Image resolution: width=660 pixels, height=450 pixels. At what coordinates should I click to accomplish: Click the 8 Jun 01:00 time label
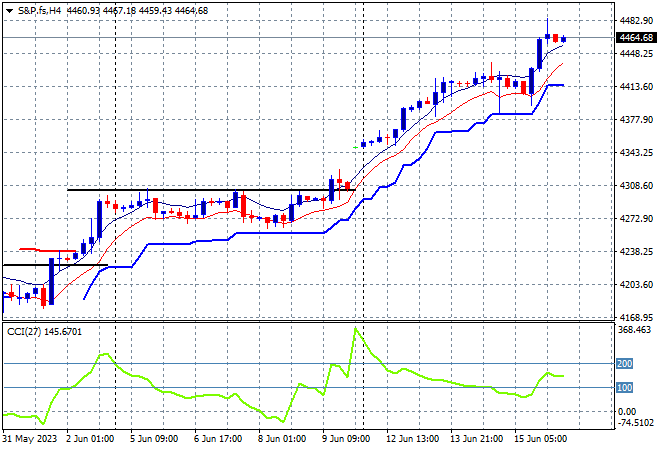(282, 439)
